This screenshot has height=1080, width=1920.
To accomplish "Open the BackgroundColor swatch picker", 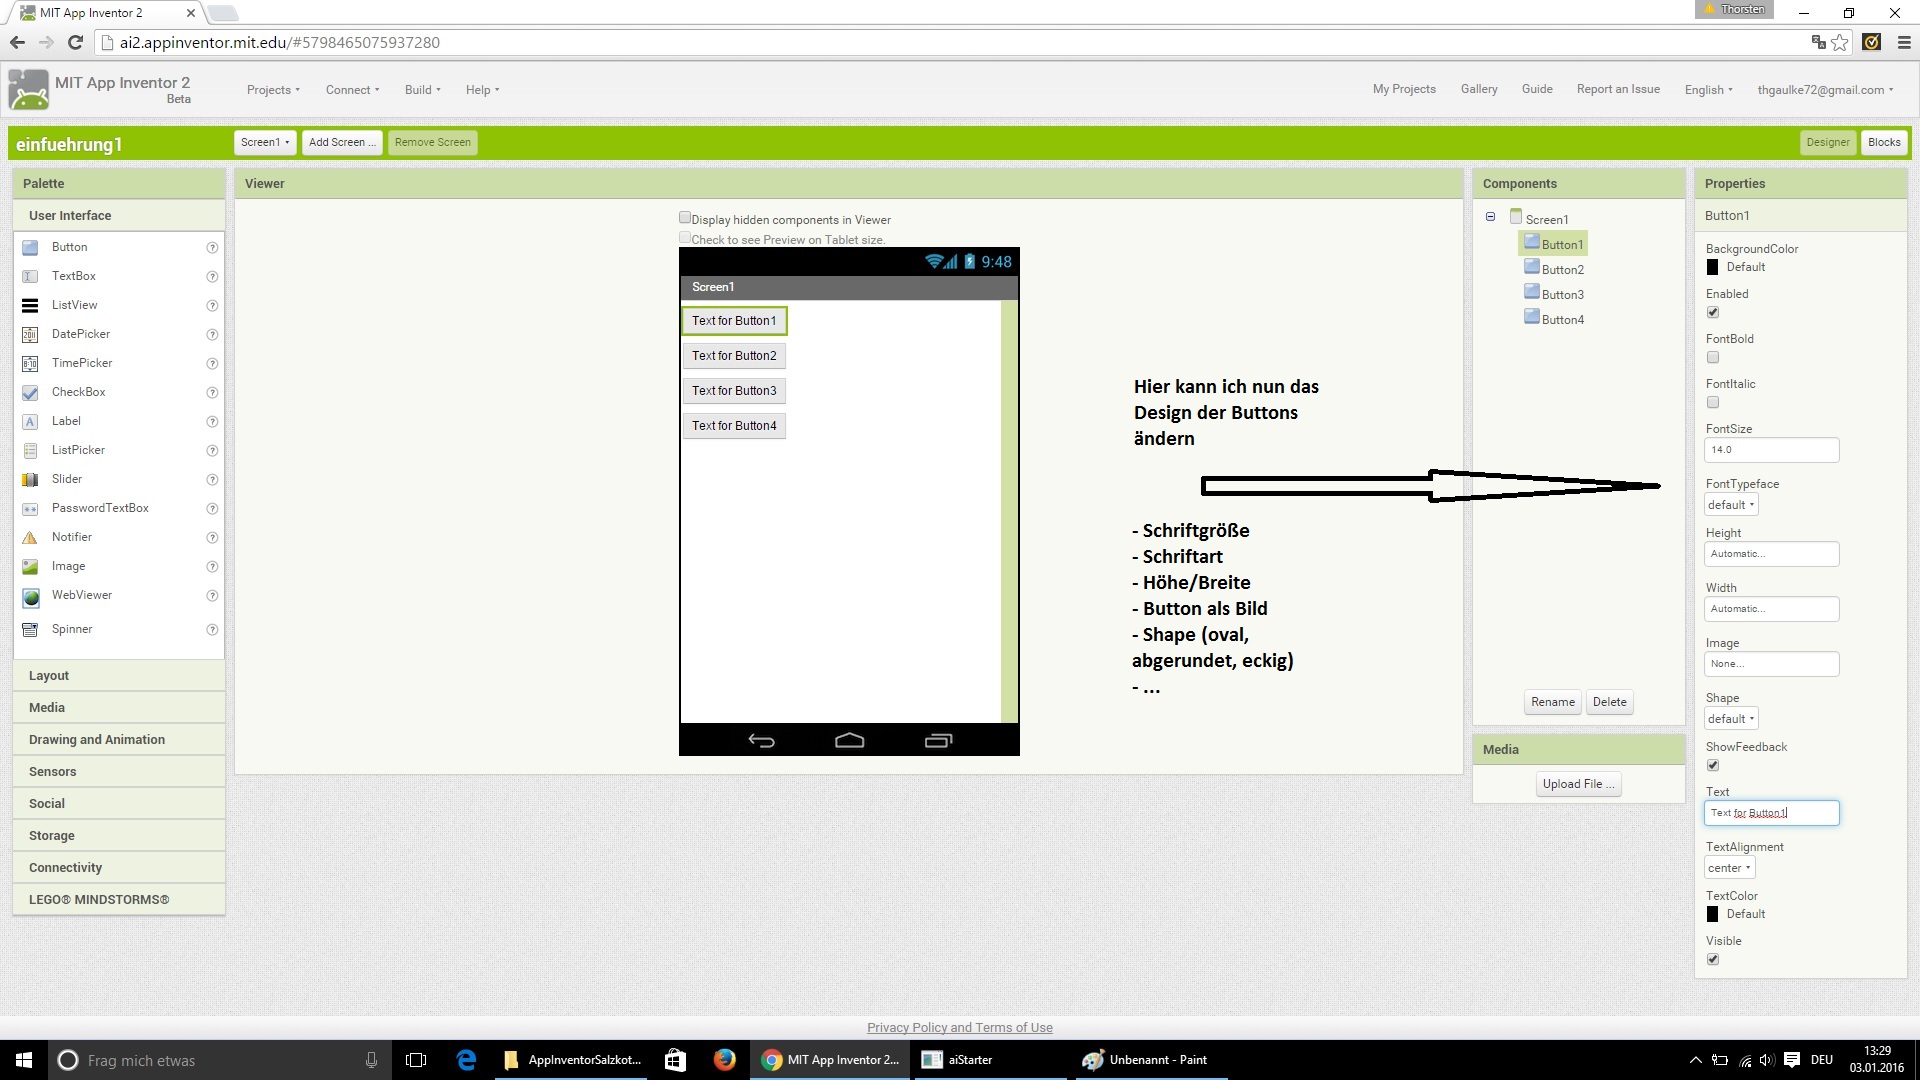I will point(1712,267).
